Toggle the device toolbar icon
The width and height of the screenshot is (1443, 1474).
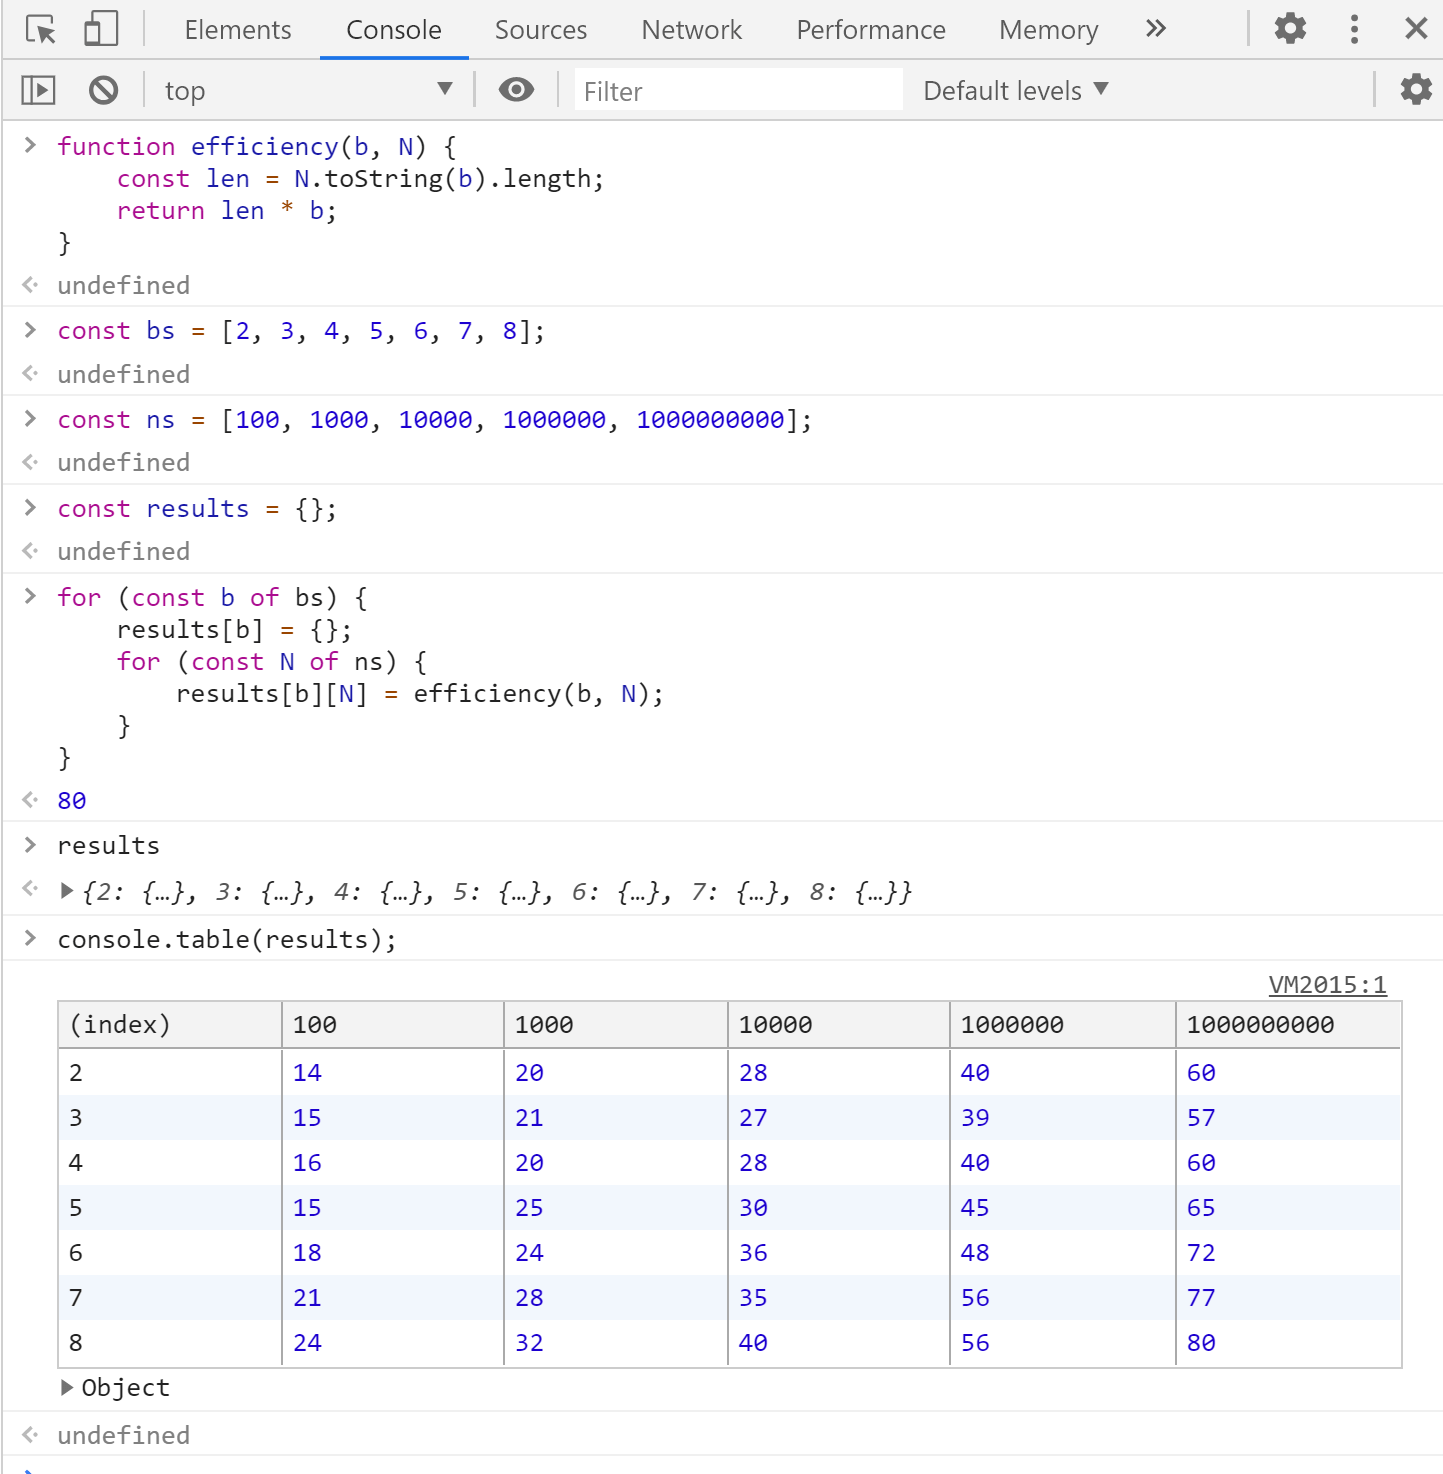tap(101, 30)
